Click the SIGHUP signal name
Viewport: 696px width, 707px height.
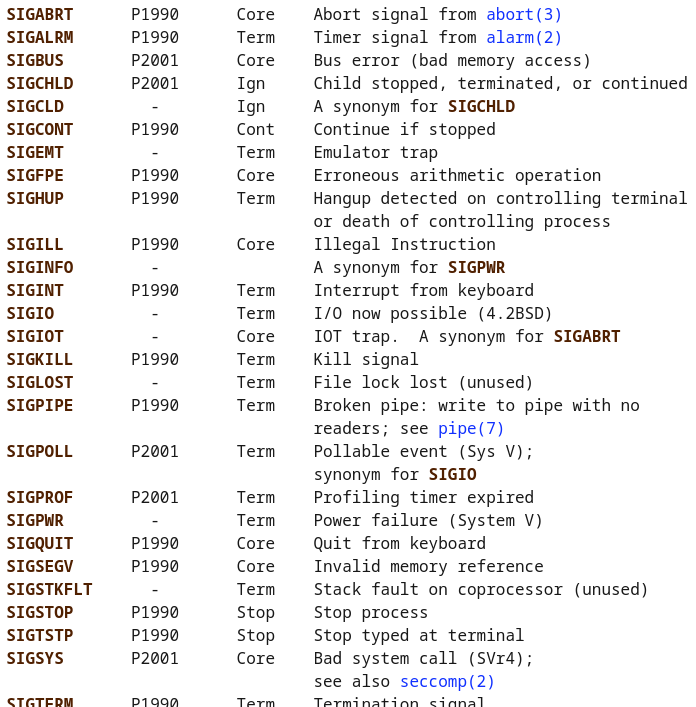click(x=35, y=198)
